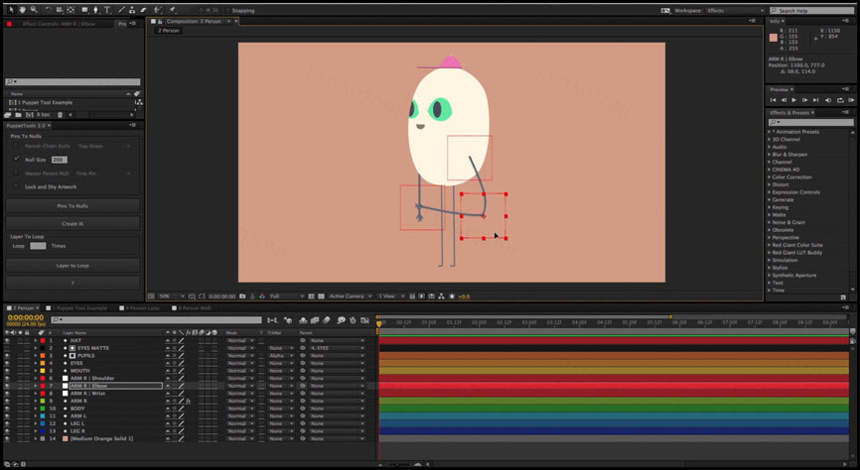Toggle the transparency grid icon

pos(321,296)
